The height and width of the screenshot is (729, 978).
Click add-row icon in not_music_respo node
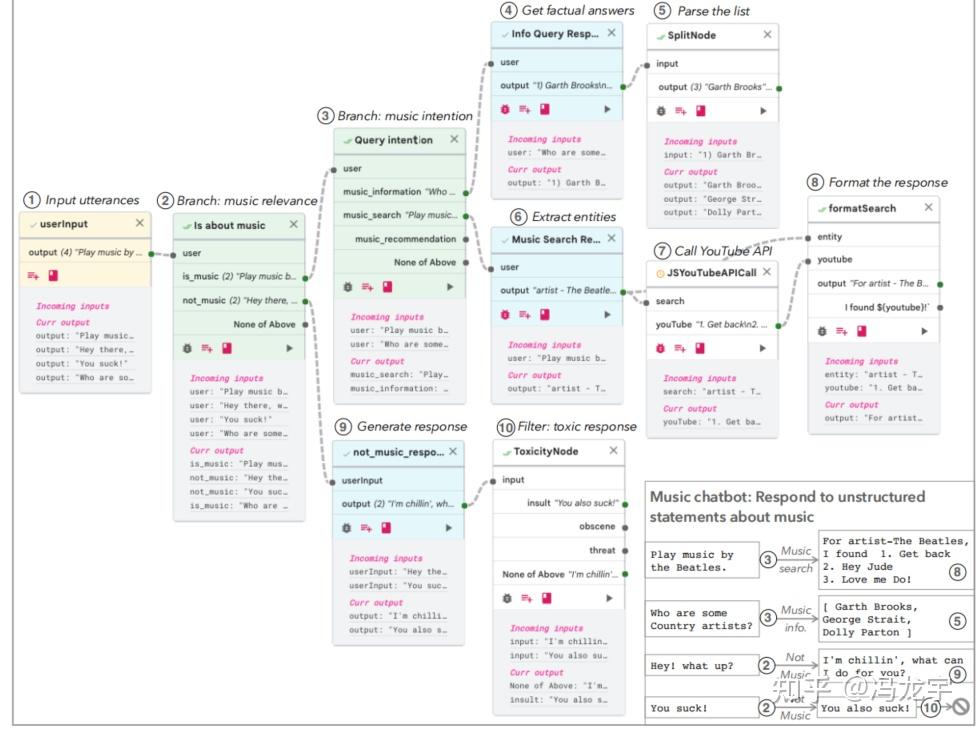pyautogui.click(x=366, y=528)
